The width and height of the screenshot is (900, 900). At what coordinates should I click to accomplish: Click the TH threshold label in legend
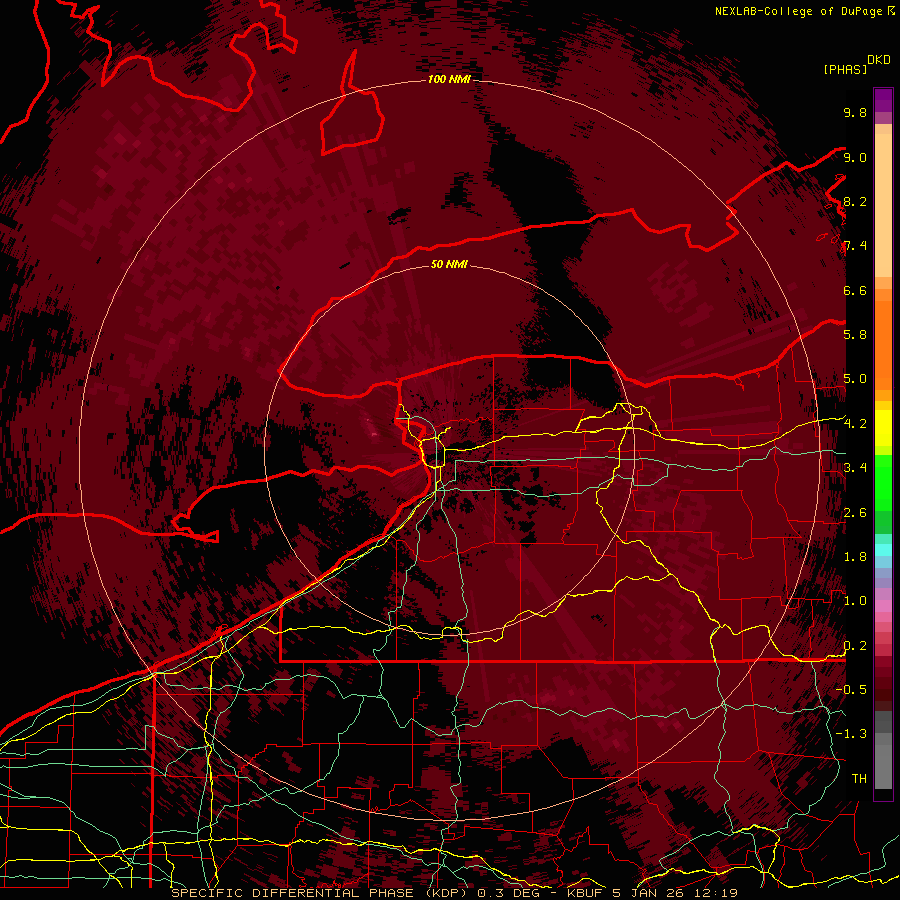click(x=859, y=779)
